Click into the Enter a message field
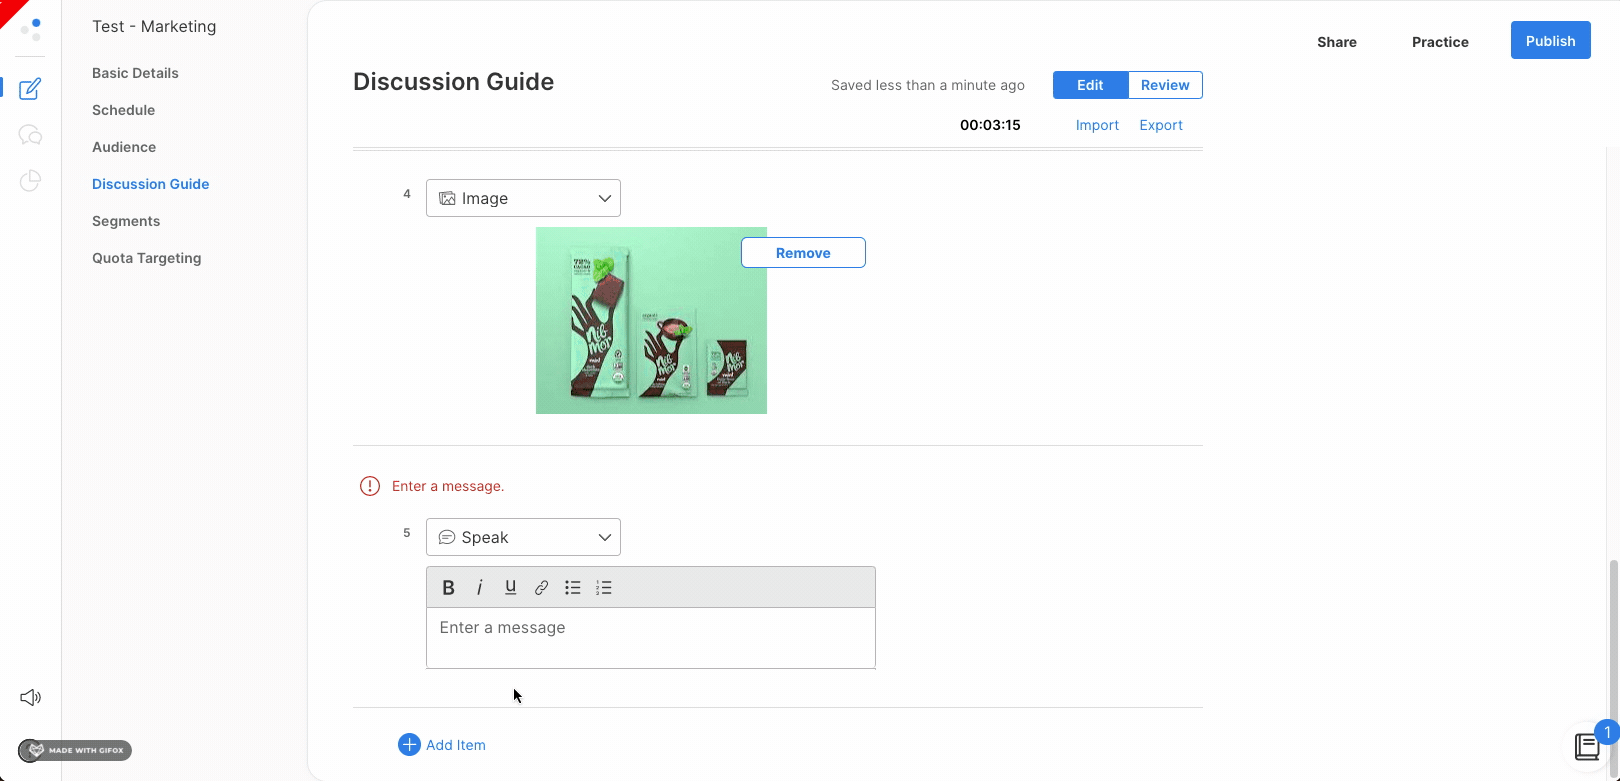The width and height of the screenshot is (1620, 781). (651, 638)
